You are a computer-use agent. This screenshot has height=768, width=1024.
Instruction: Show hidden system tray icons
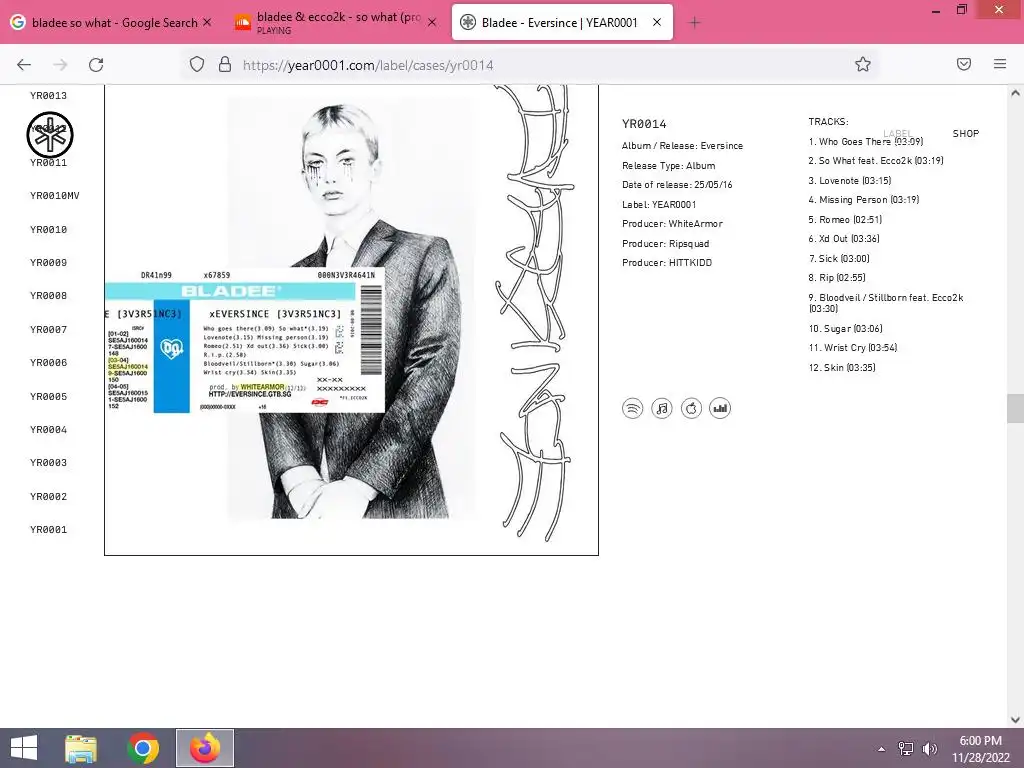coord(882,749)
